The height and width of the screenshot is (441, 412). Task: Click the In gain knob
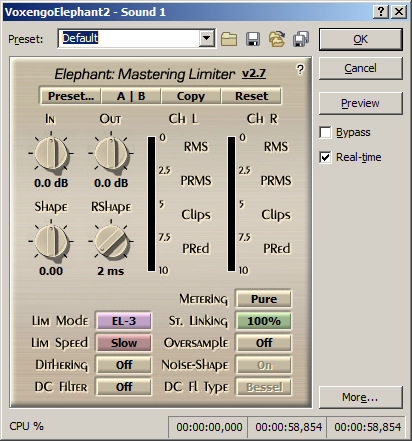(x=51, y=154)
